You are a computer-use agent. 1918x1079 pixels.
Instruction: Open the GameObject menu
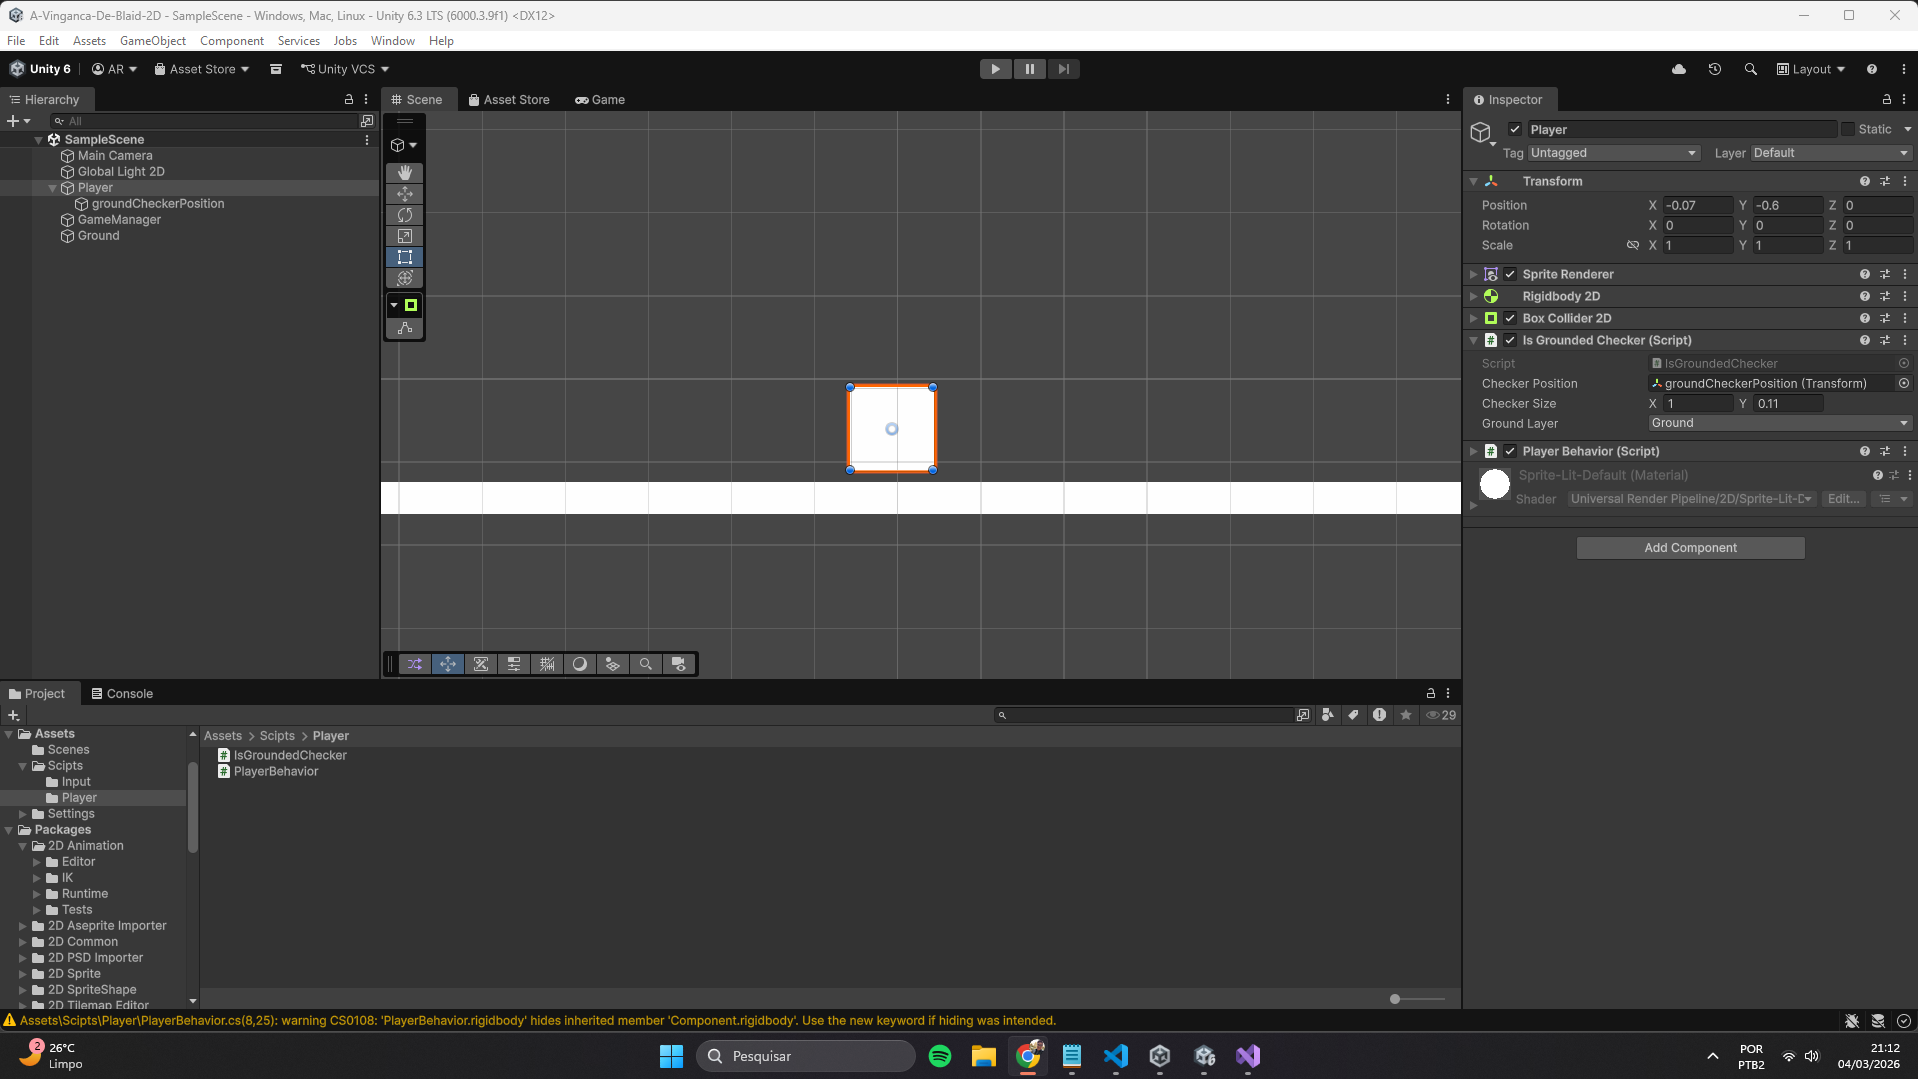click(152, 40)
